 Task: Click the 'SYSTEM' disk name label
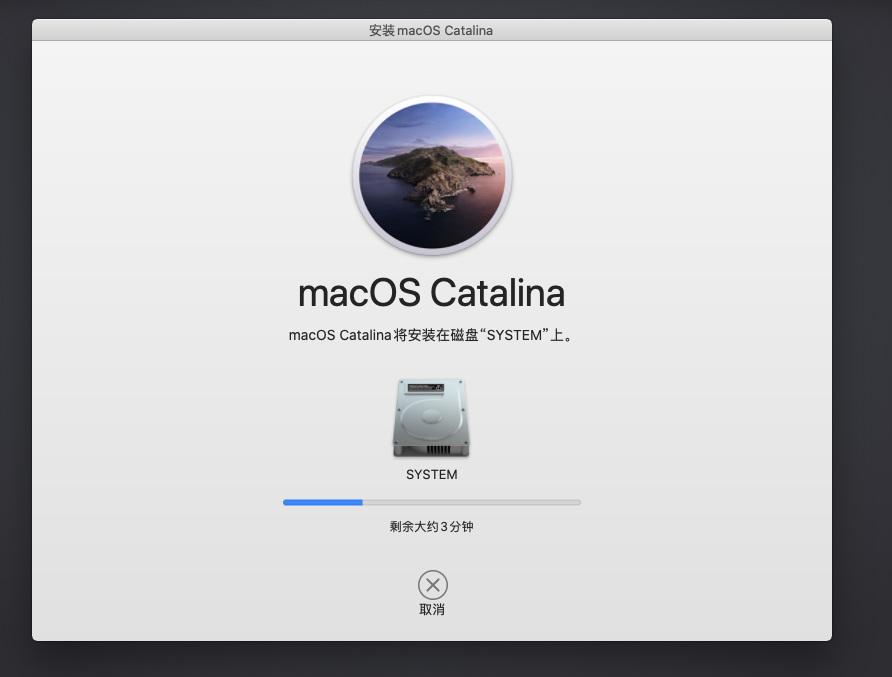pos(432,474)
